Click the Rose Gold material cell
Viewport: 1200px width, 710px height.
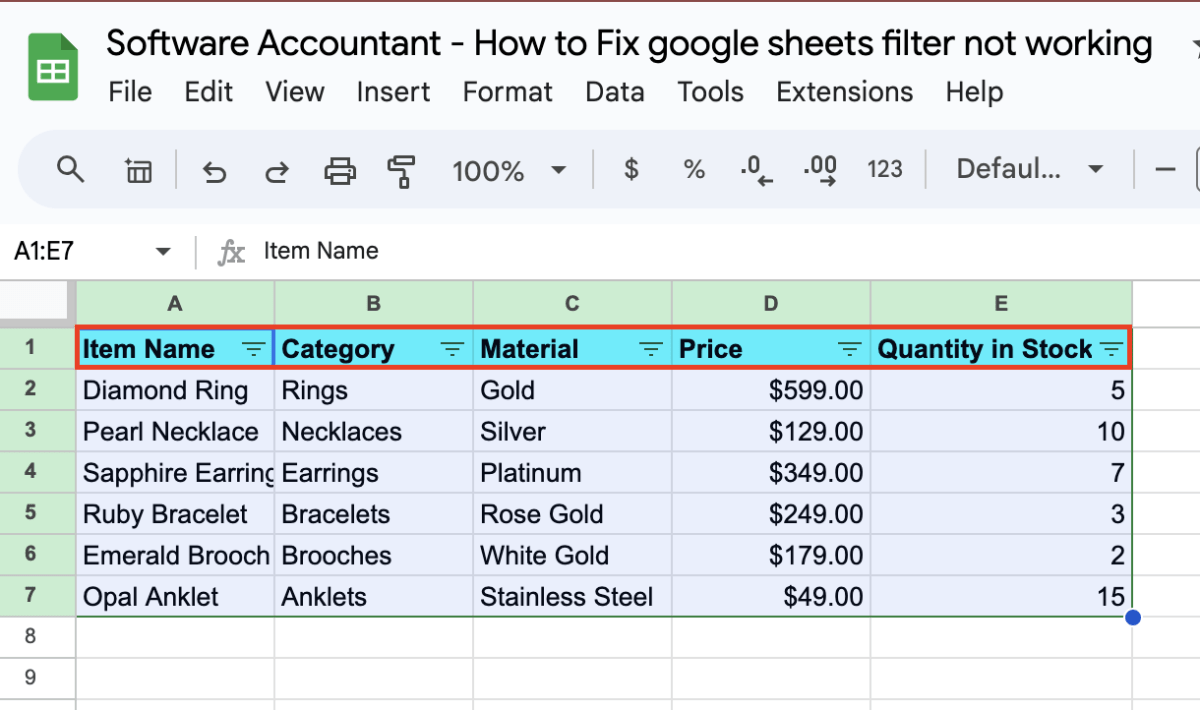click(572, 514)
